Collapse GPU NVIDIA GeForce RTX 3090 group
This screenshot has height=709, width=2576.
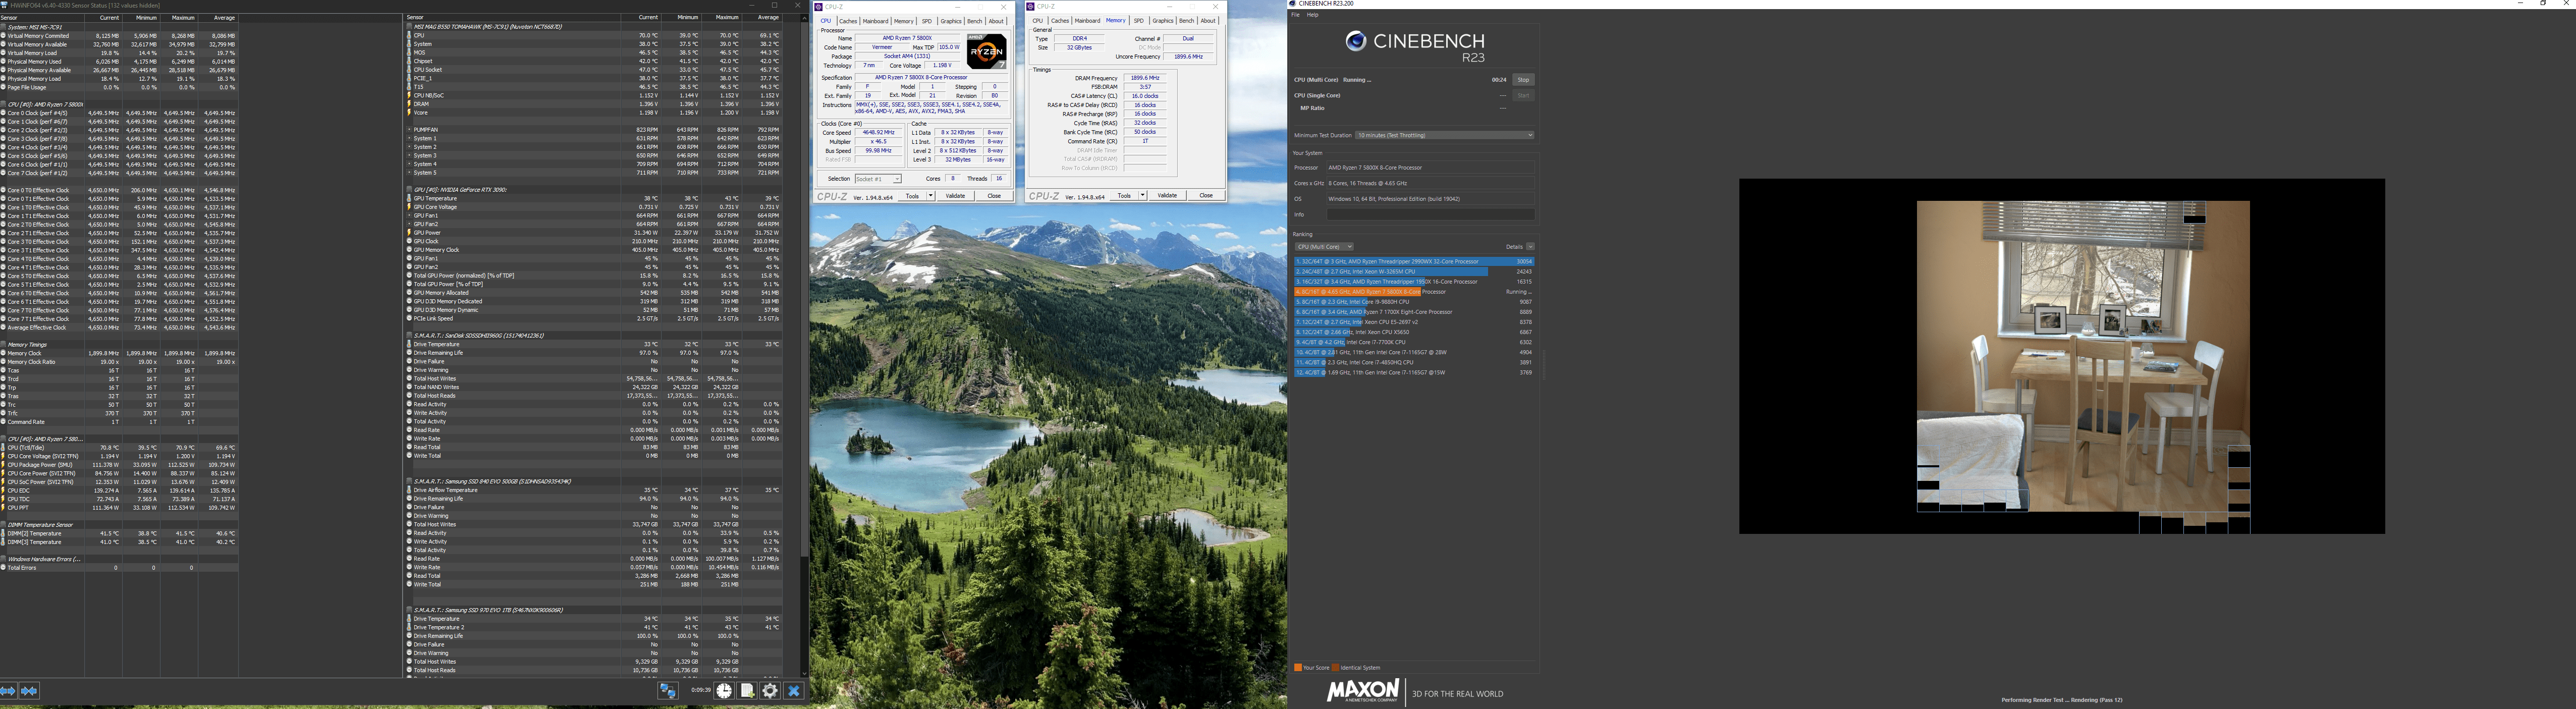coord(410,190)
